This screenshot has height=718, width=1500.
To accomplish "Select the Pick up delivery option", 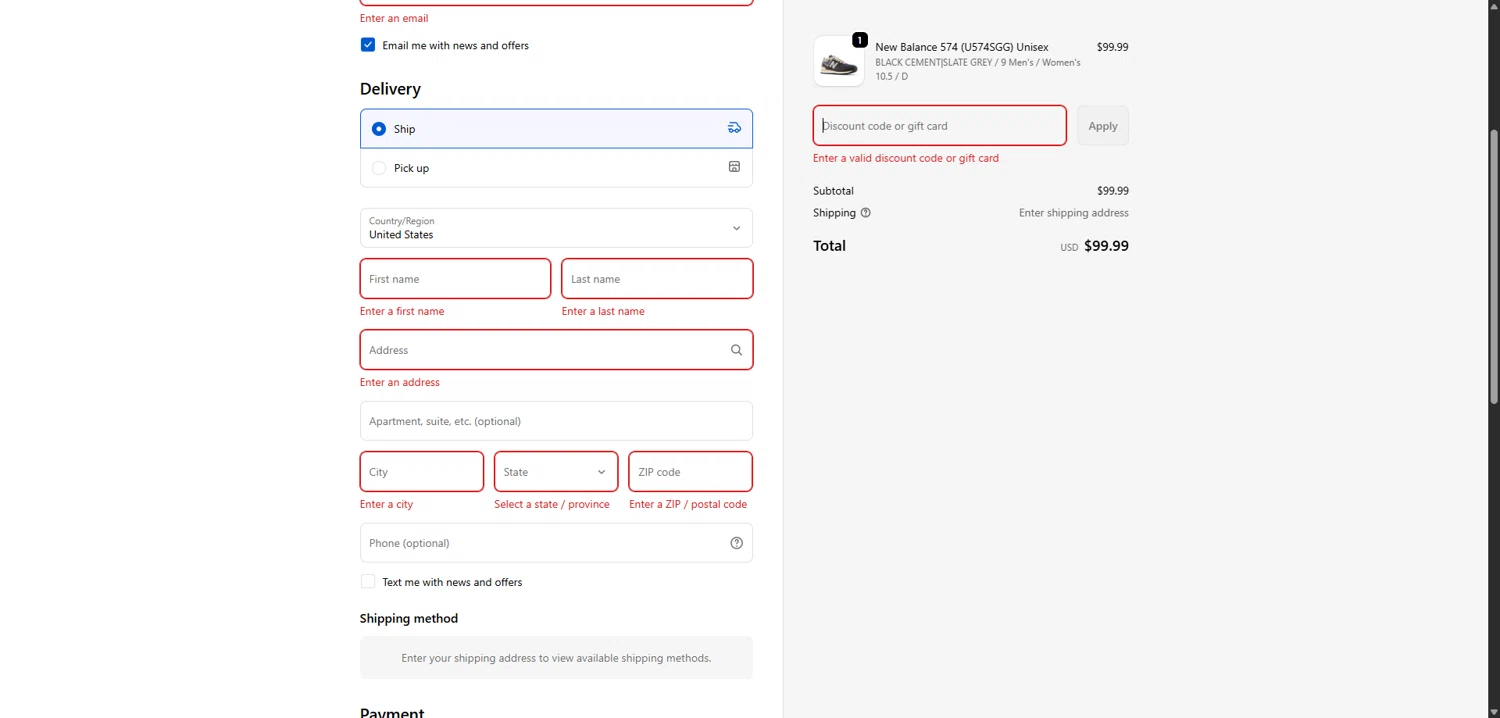I will (x=379, y=168).
